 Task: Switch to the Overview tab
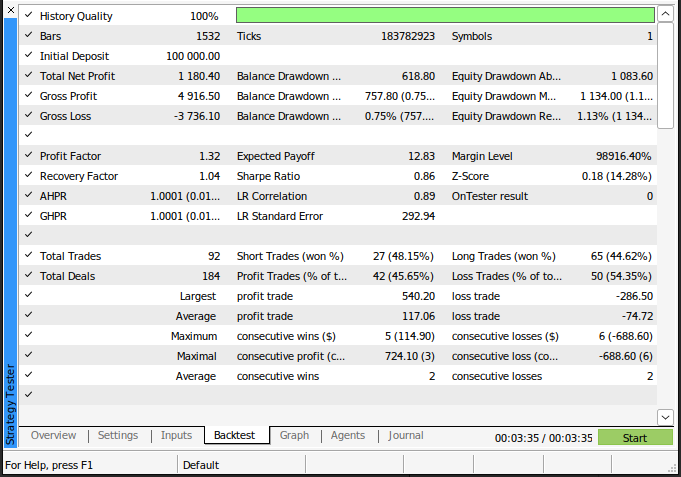point(53,435)
